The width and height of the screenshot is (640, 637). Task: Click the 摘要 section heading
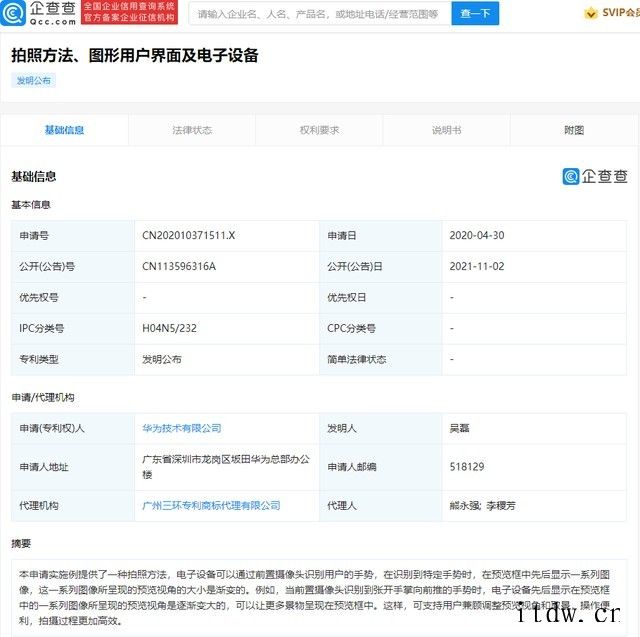(x=21, y=544)
